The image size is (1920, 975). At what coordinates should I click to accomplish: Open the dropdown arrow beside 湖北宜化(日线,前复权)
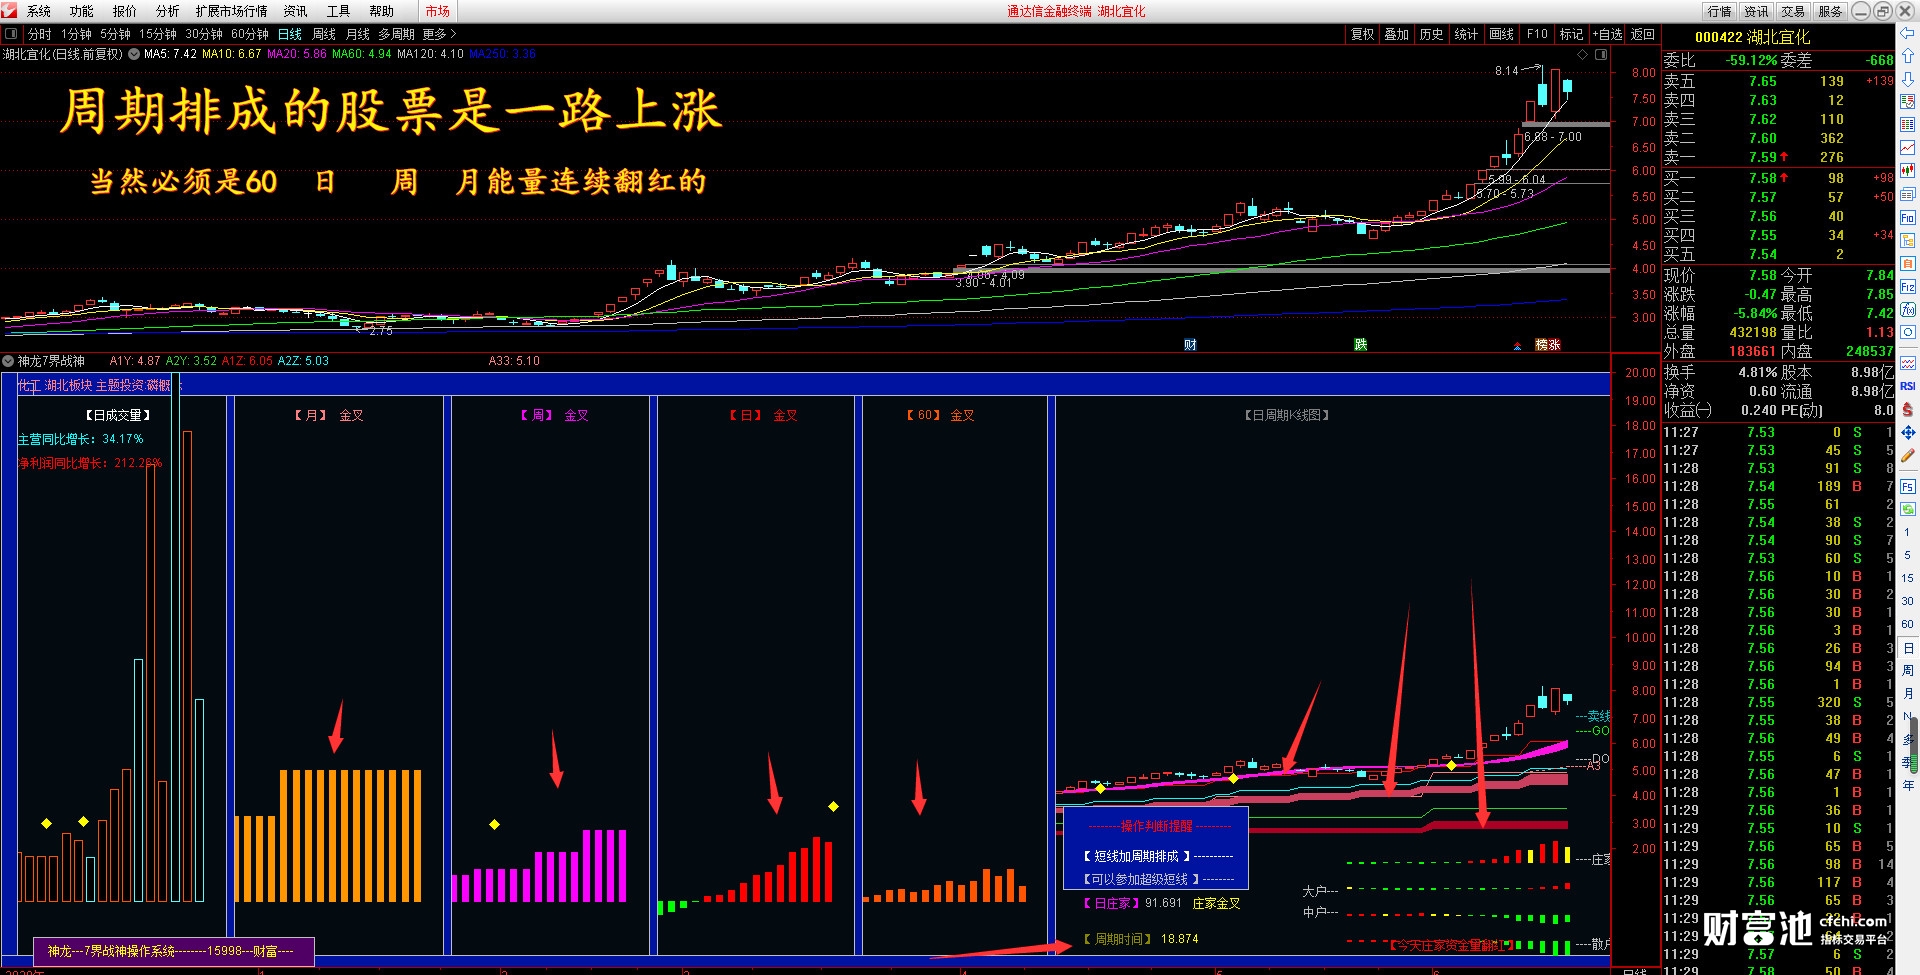tap(134, 54)
